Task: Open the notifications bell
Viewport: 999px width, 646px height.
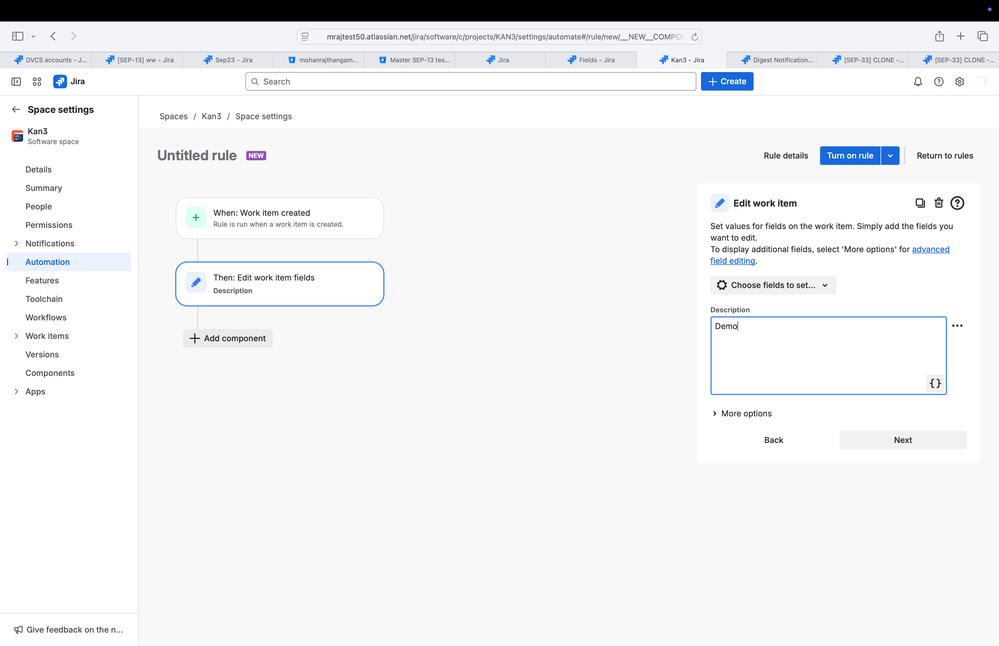Action: click(917, 82)
